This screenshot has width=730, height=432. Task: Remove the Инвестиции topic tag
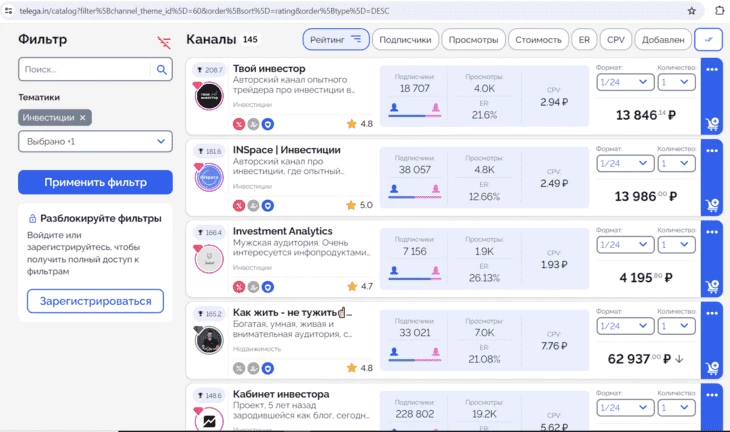[x=83, y=118]
